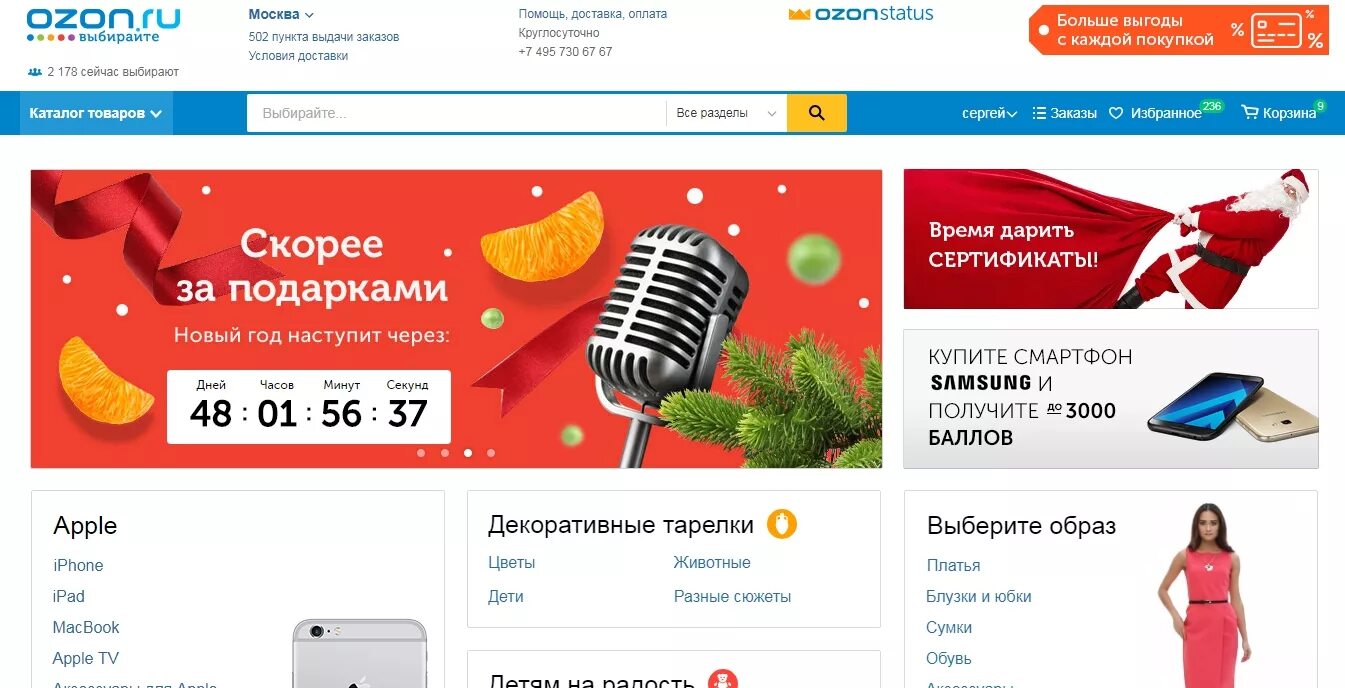Open the Заказы list icon
This screenshot has height=688, width=1345.
pyautogui.click(x=1039, y=113)
